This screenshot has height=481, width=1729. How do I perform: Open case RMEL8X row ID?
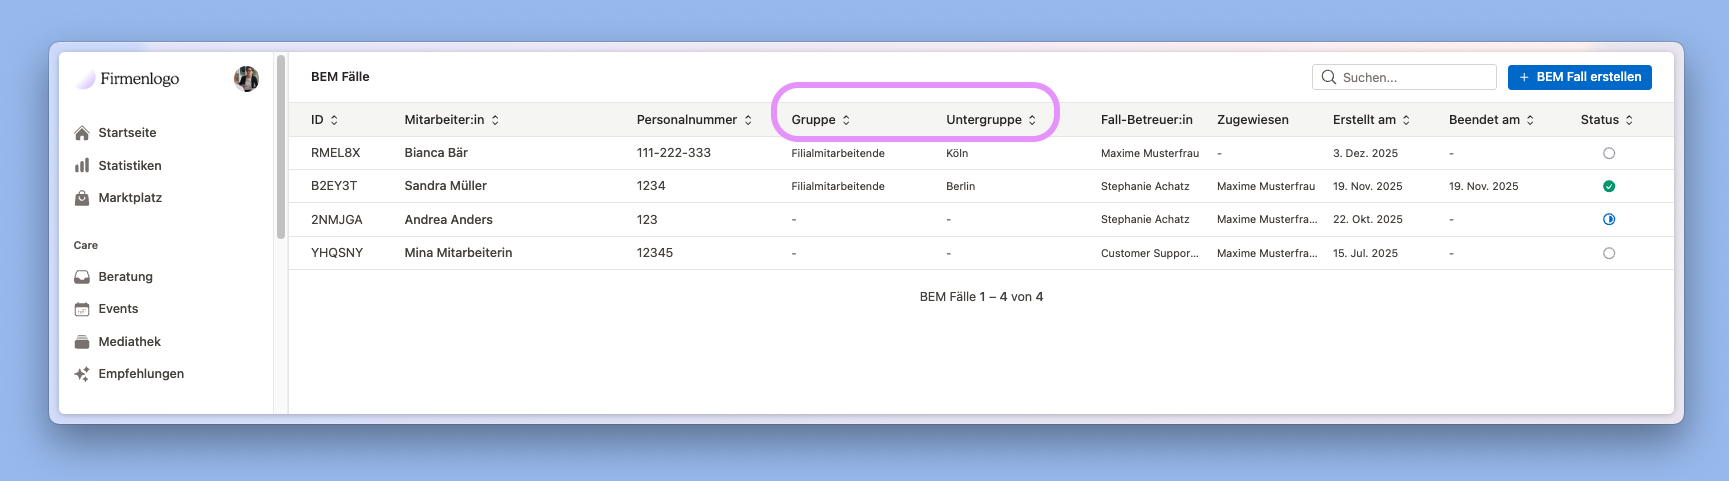click(x=335, y=153)
